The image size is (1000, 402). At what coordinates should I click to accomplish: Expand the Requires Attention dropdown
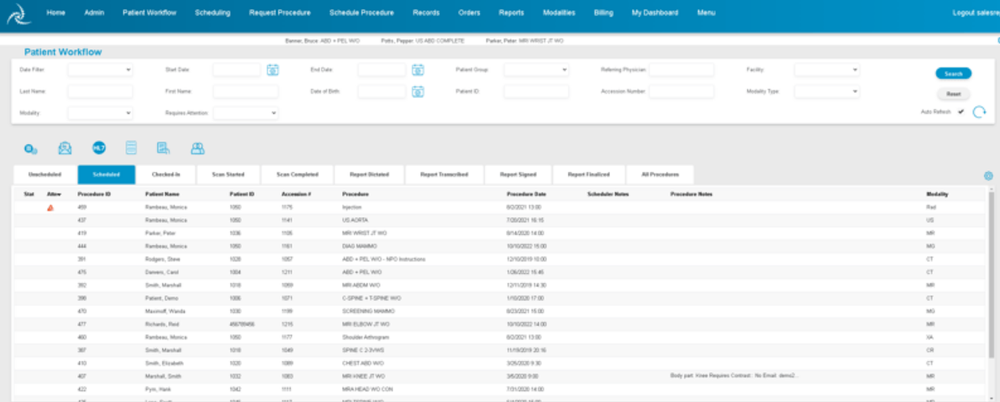246,113
